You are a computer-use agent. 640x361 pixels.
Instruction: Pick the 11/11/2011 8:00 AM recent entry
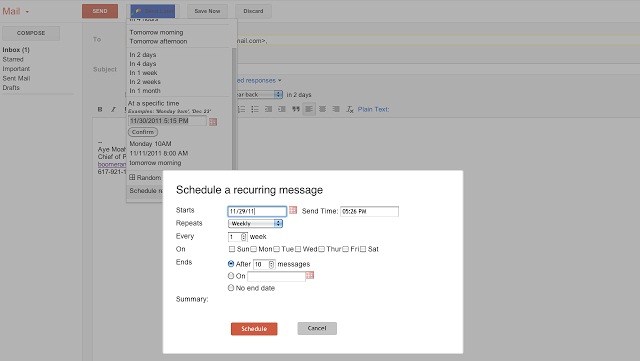pos(159,153)
